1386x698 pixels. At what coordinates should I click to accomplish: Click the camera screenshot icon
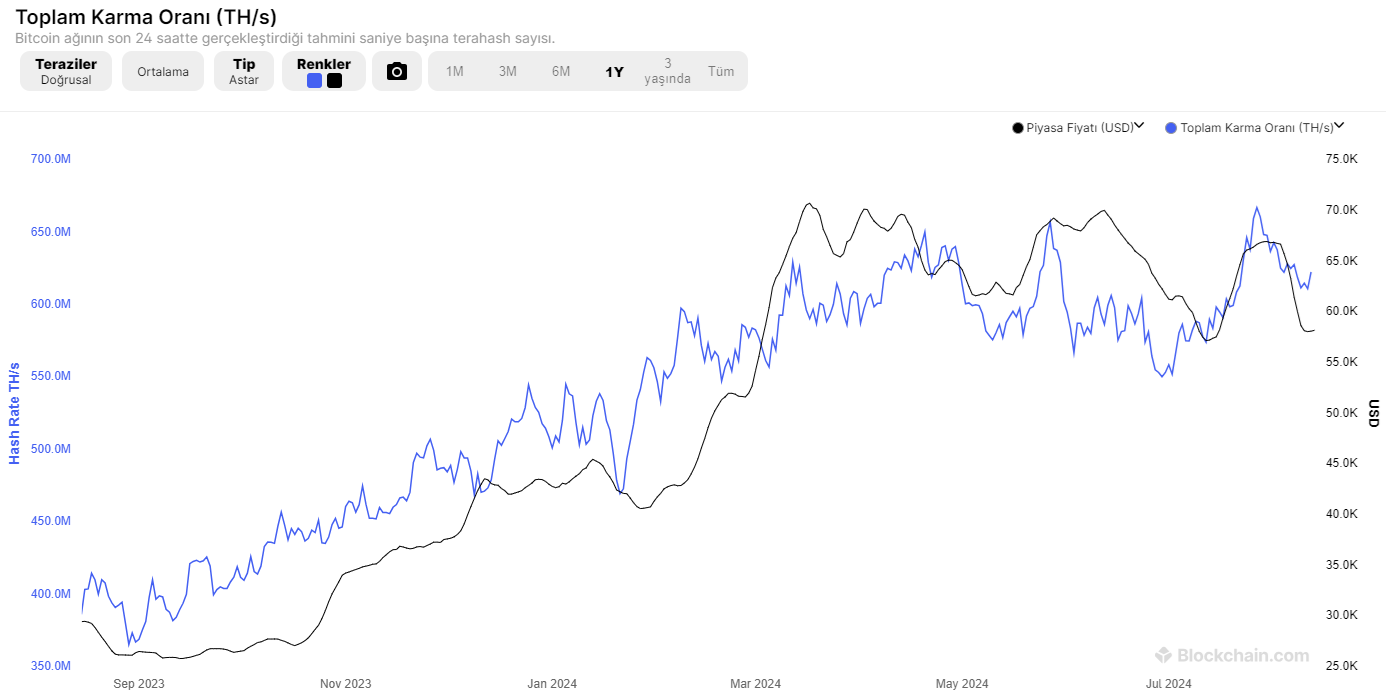click(397, 71)
